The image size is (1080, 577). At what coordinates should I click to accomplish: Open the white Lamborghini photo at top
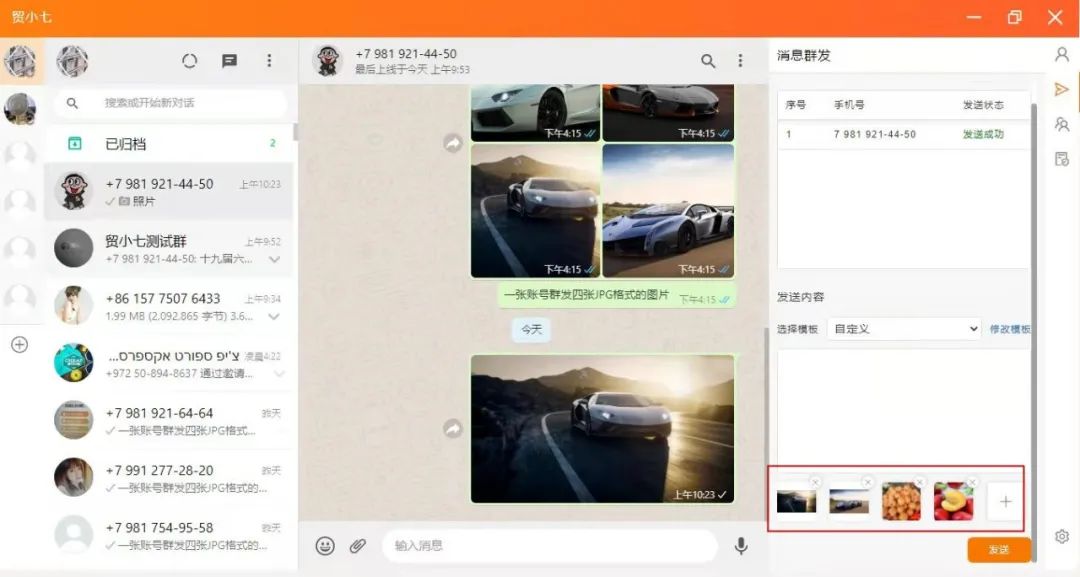click(535, 113)
